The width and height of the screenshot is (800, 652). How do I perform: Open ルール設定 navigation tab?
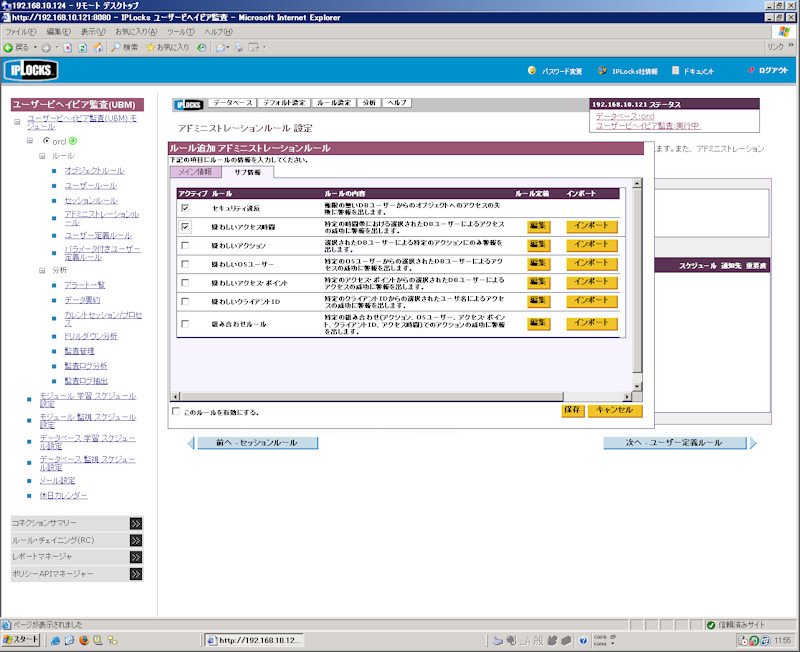334,103
